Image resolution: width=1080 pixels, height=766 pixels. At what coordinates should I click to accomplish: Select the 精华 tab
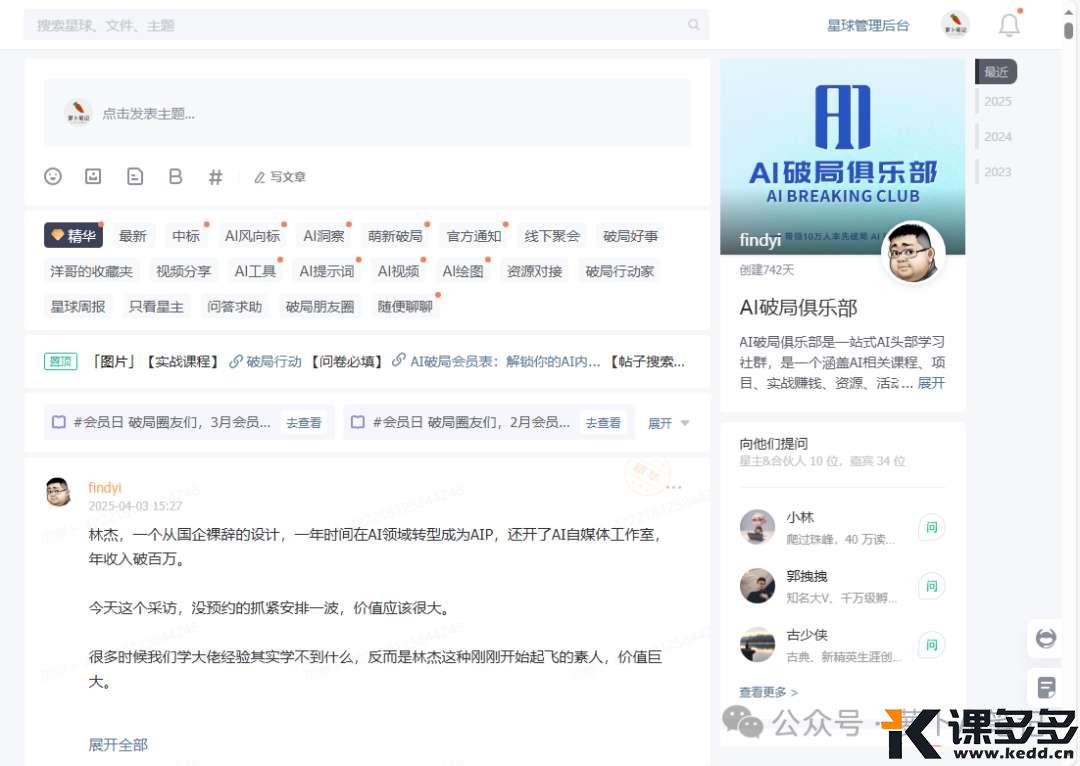click(x=74, y=236)
